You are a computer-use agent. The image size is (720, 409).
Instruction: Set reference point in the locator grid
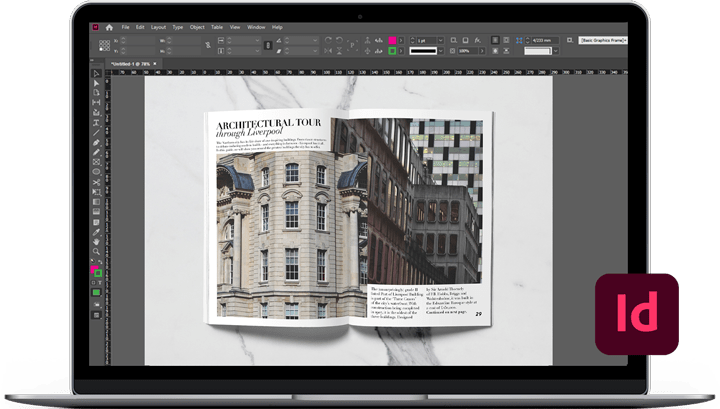(x=104, y=45)
